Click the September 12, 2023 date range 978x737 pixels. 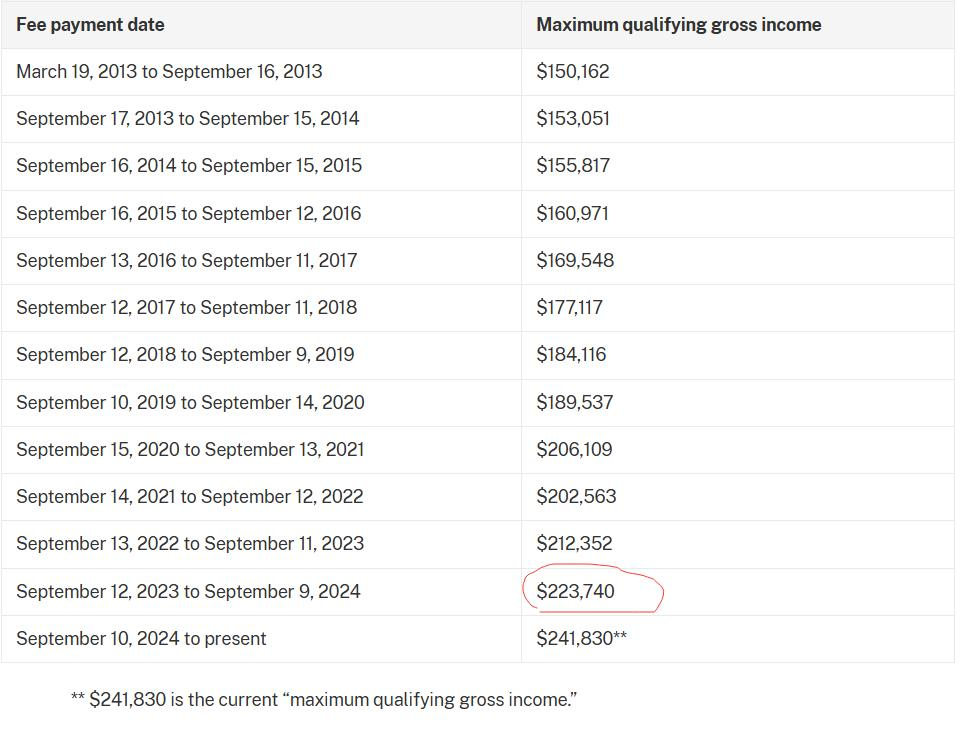[x=188, y=592]
